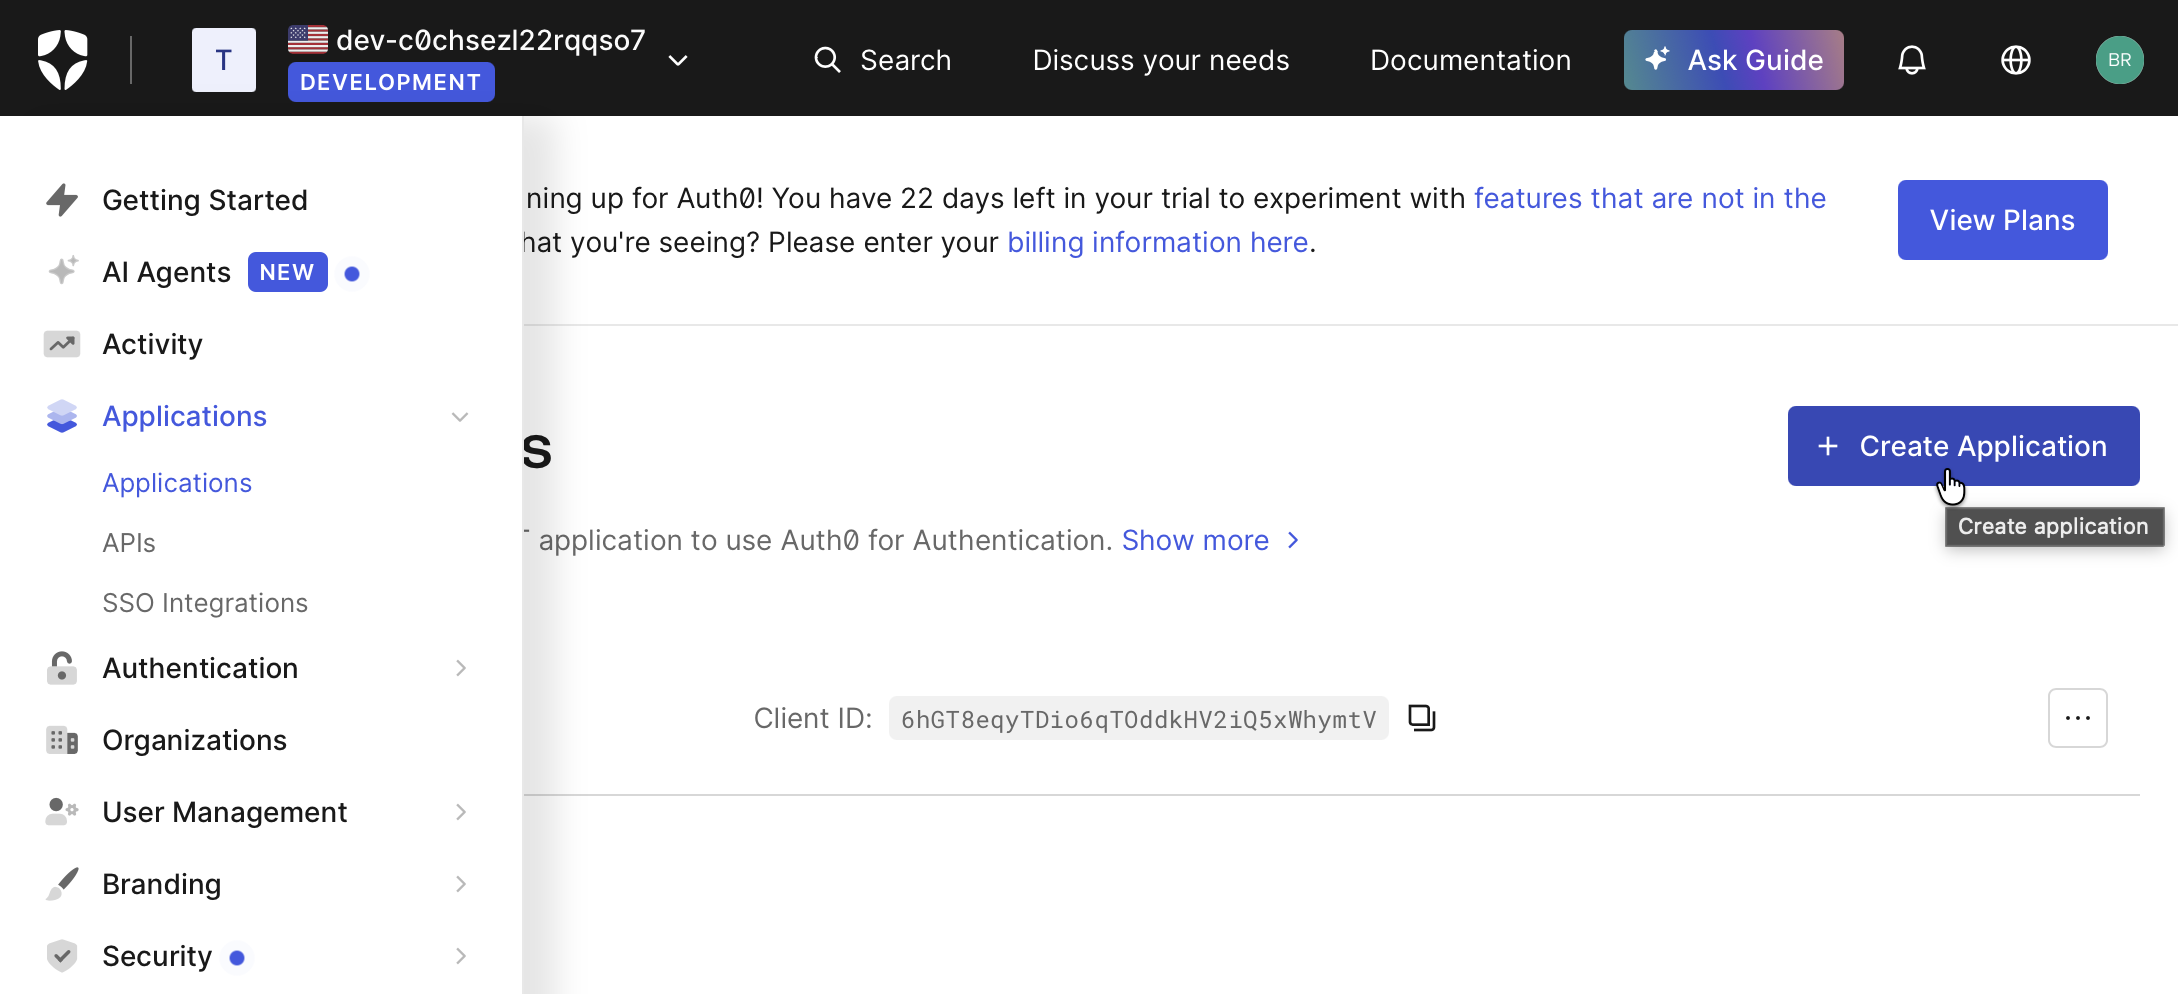2178x994 pixels.
Task: Collapse the Applications section chevron
Action: [459, 416]
